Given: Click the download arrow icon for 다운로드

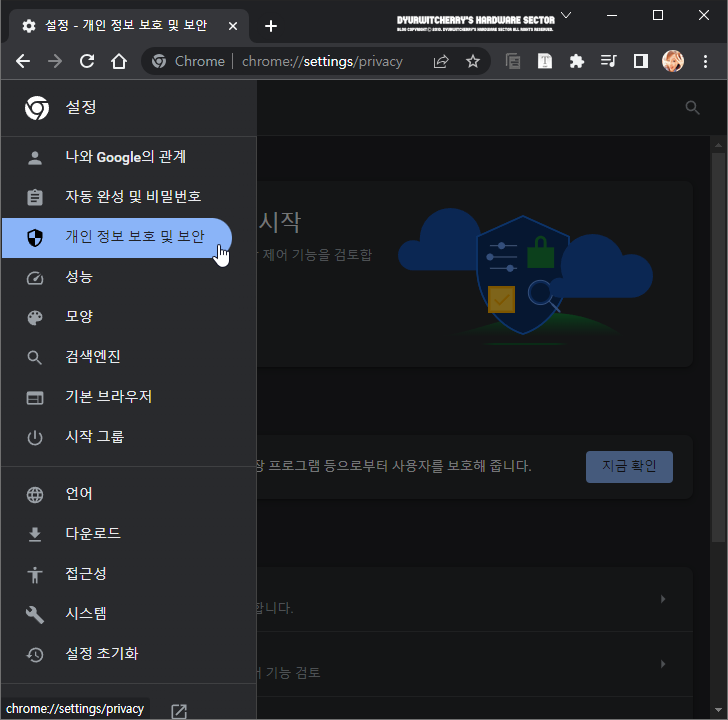Looking at the screenshot, I should click(35, 534).
